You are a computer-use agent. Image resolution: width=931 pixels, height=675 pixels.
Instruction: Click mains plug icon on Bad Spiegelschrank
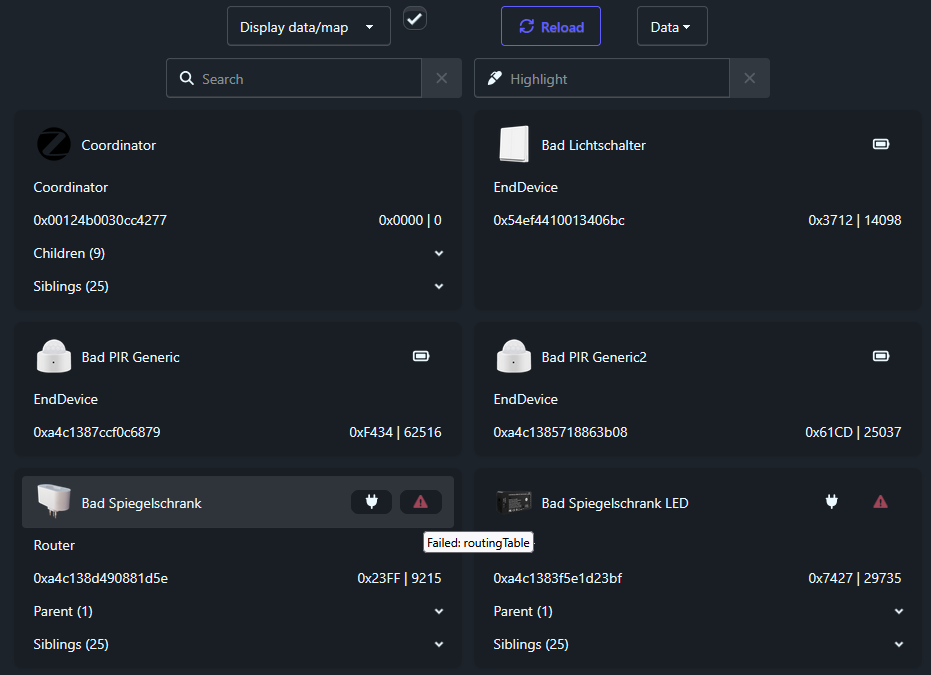click(x=372, y=502)
